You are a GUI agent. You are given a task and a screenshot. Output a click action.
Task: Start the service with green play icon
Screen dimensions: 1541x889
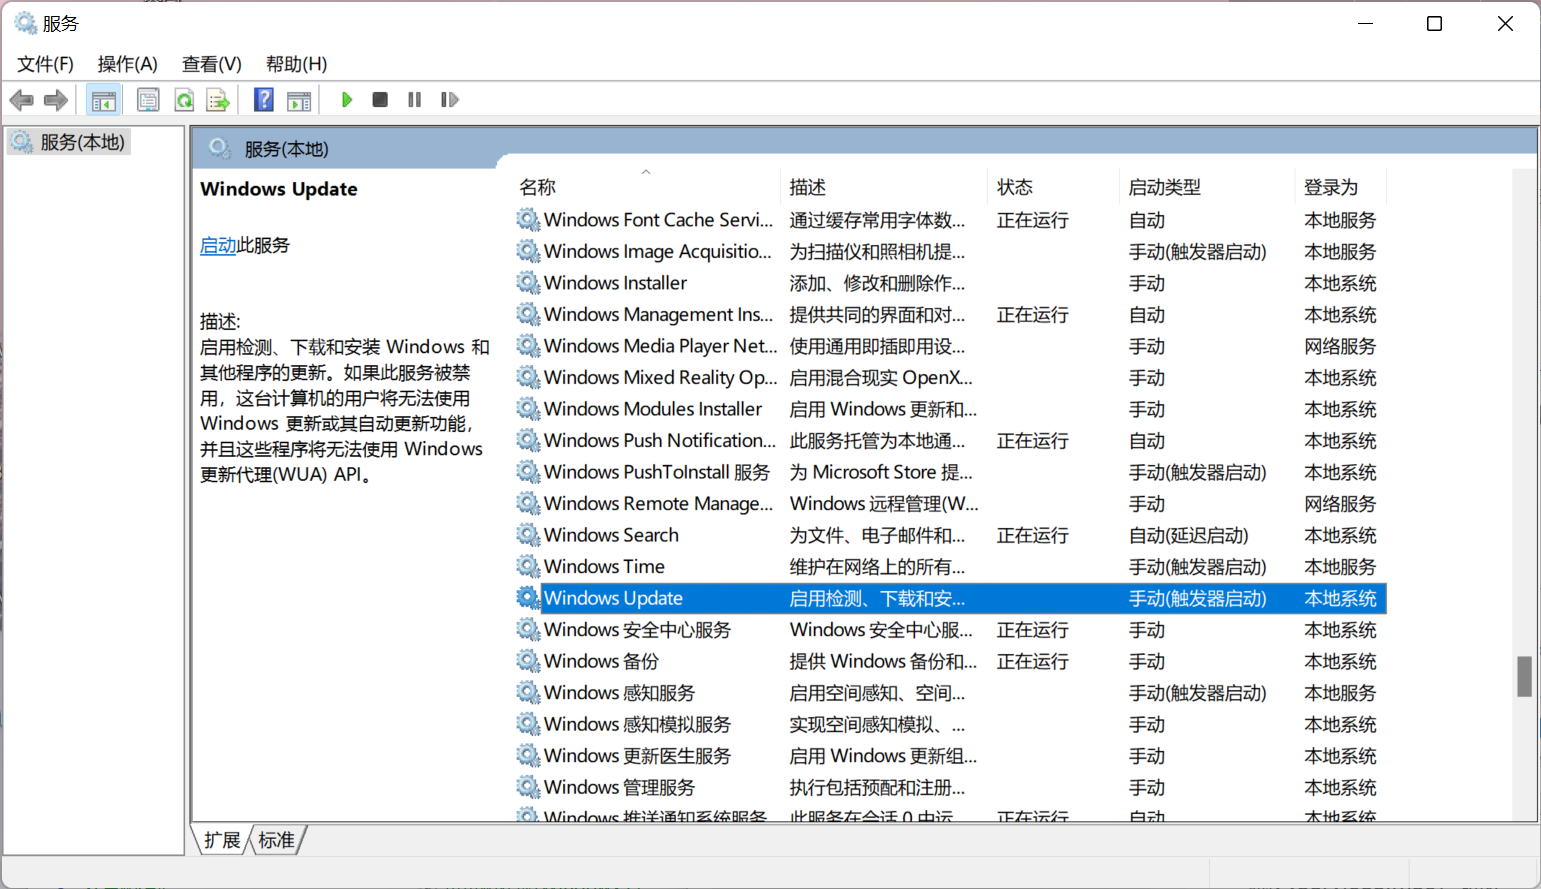coord(347,100)
